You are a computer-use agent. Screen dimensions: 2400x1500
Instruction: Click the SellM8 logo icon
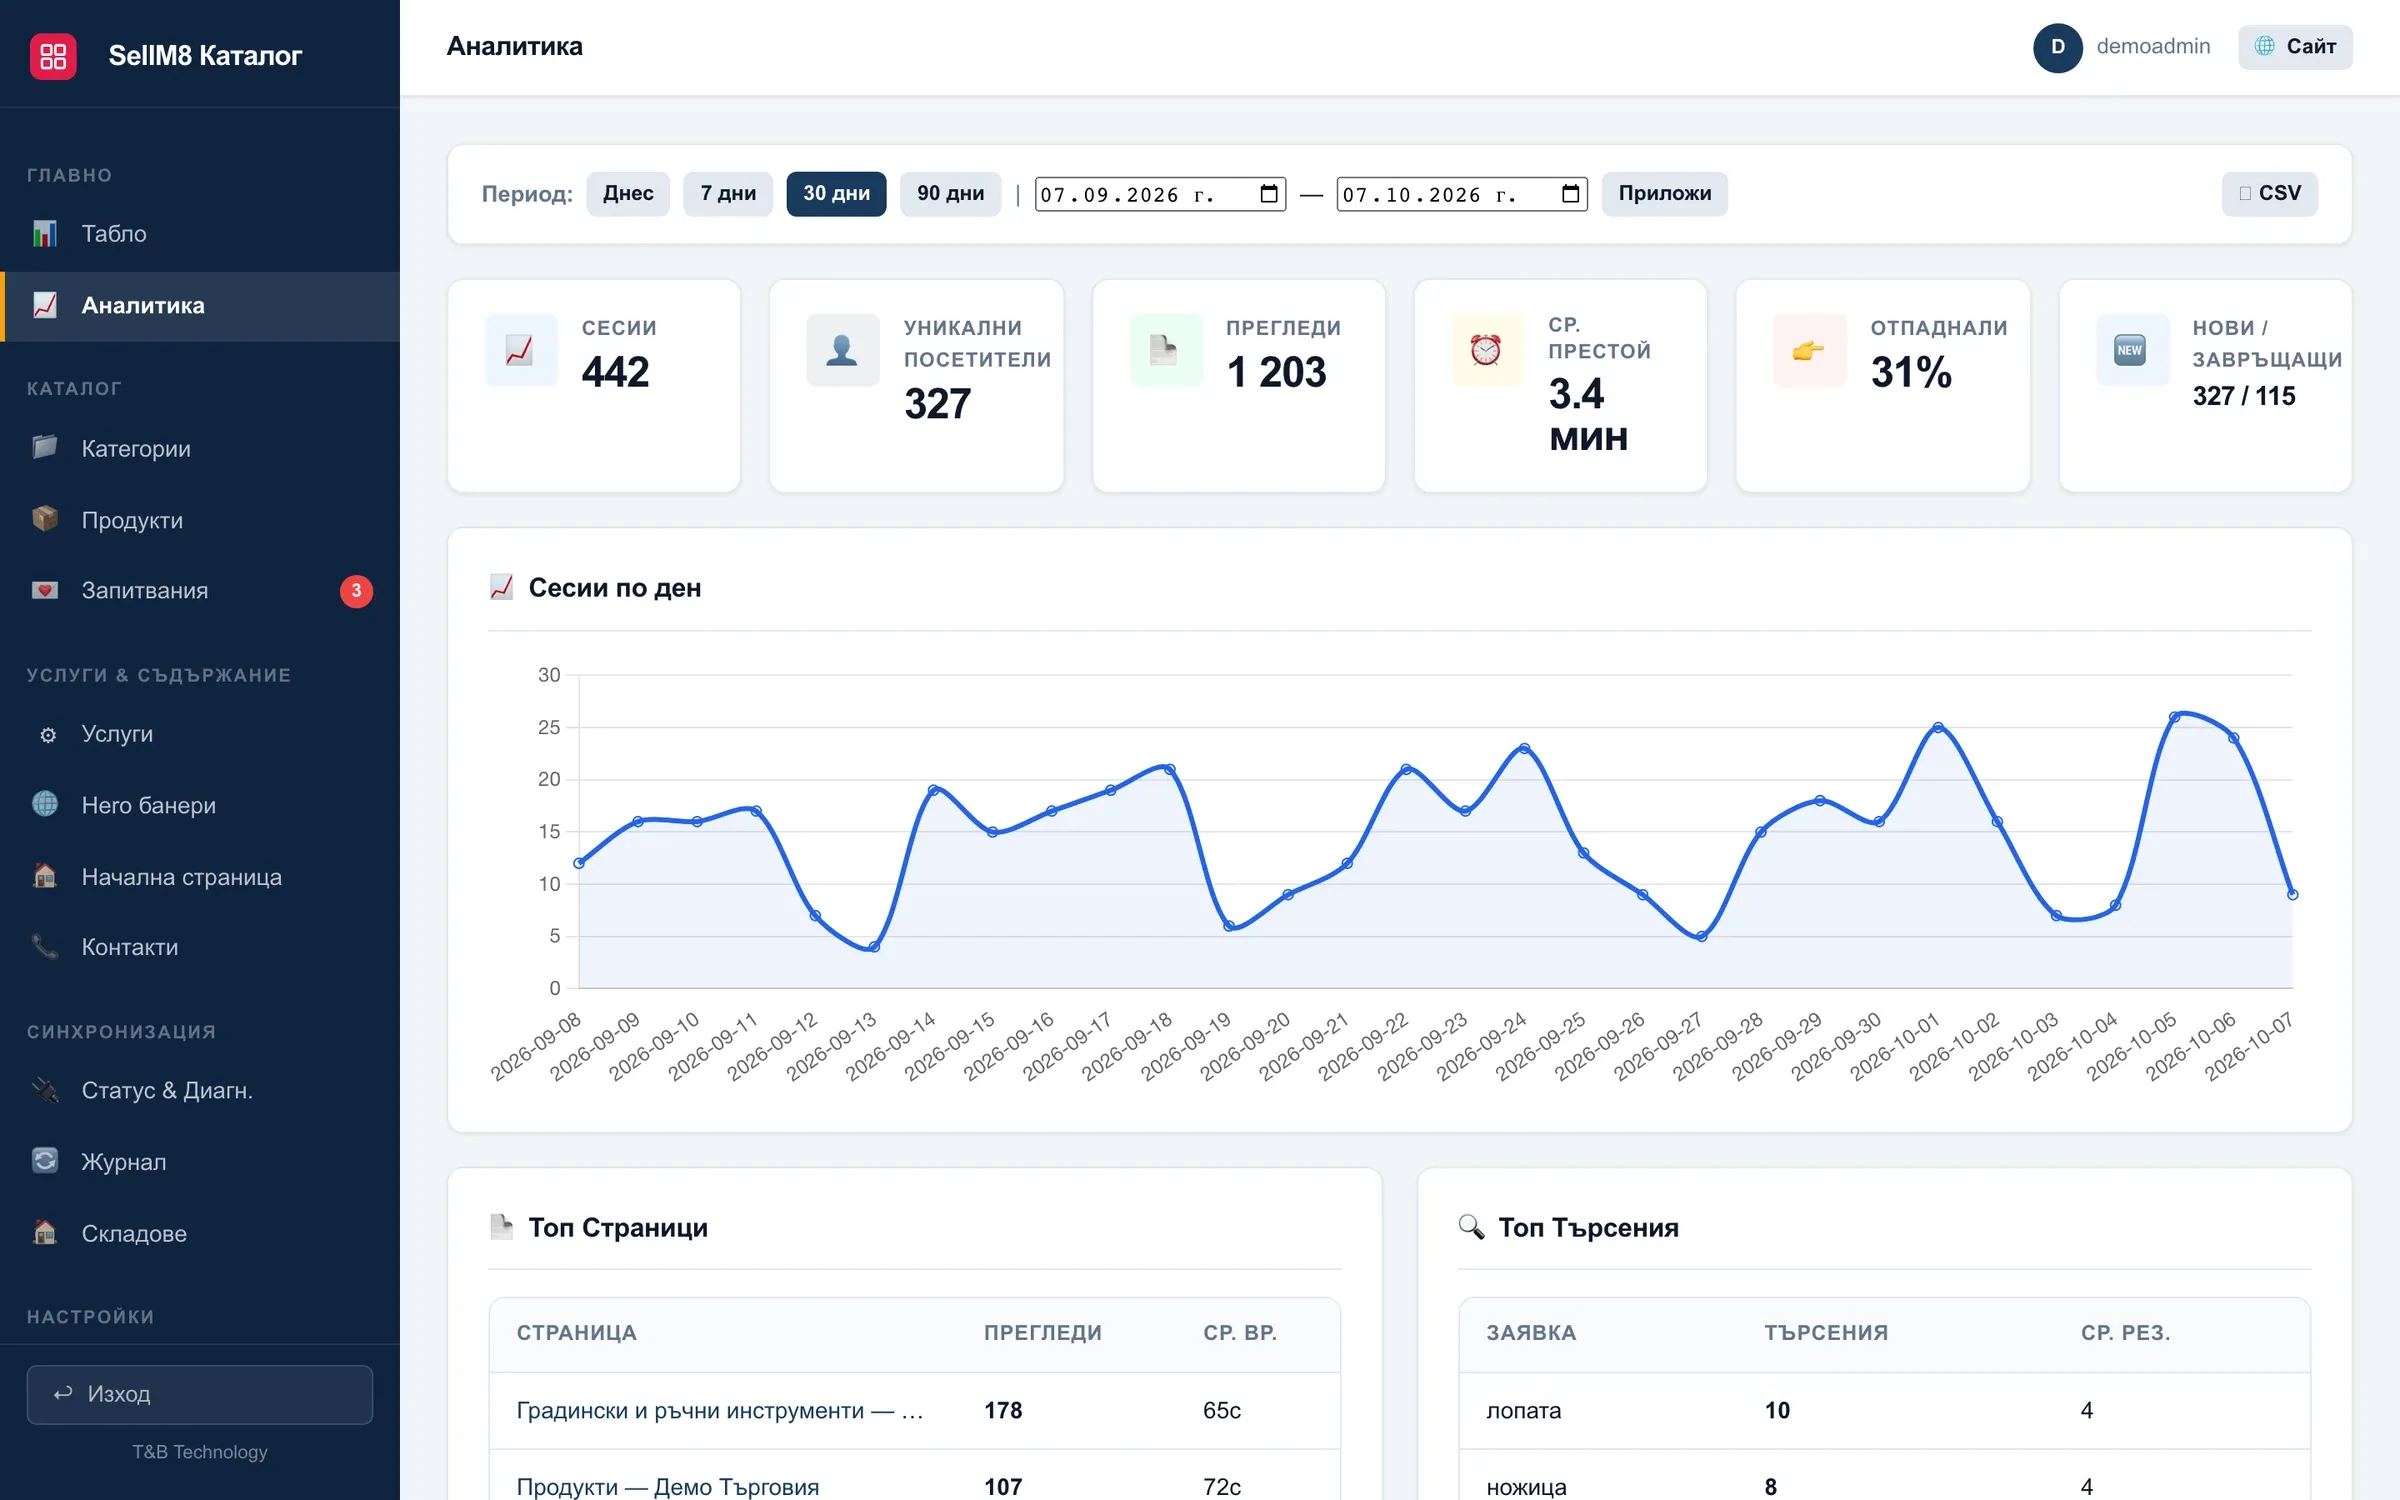(53, 55)
